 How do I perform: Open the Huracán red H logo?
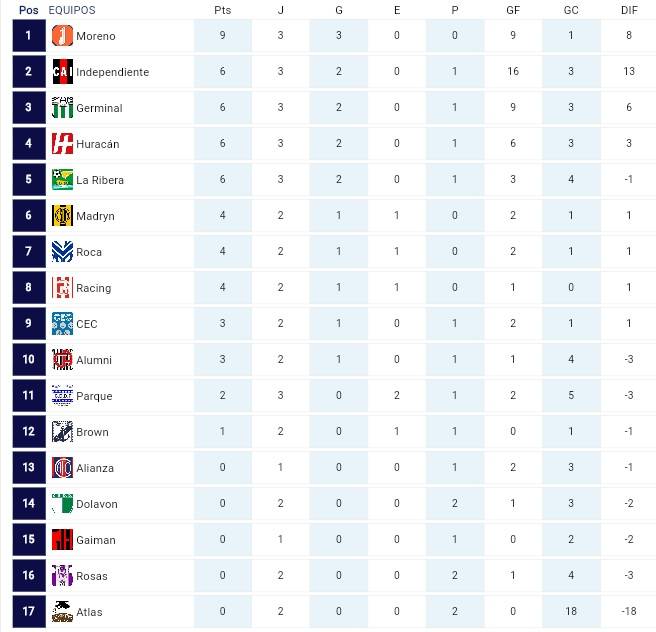coord(62,143)
